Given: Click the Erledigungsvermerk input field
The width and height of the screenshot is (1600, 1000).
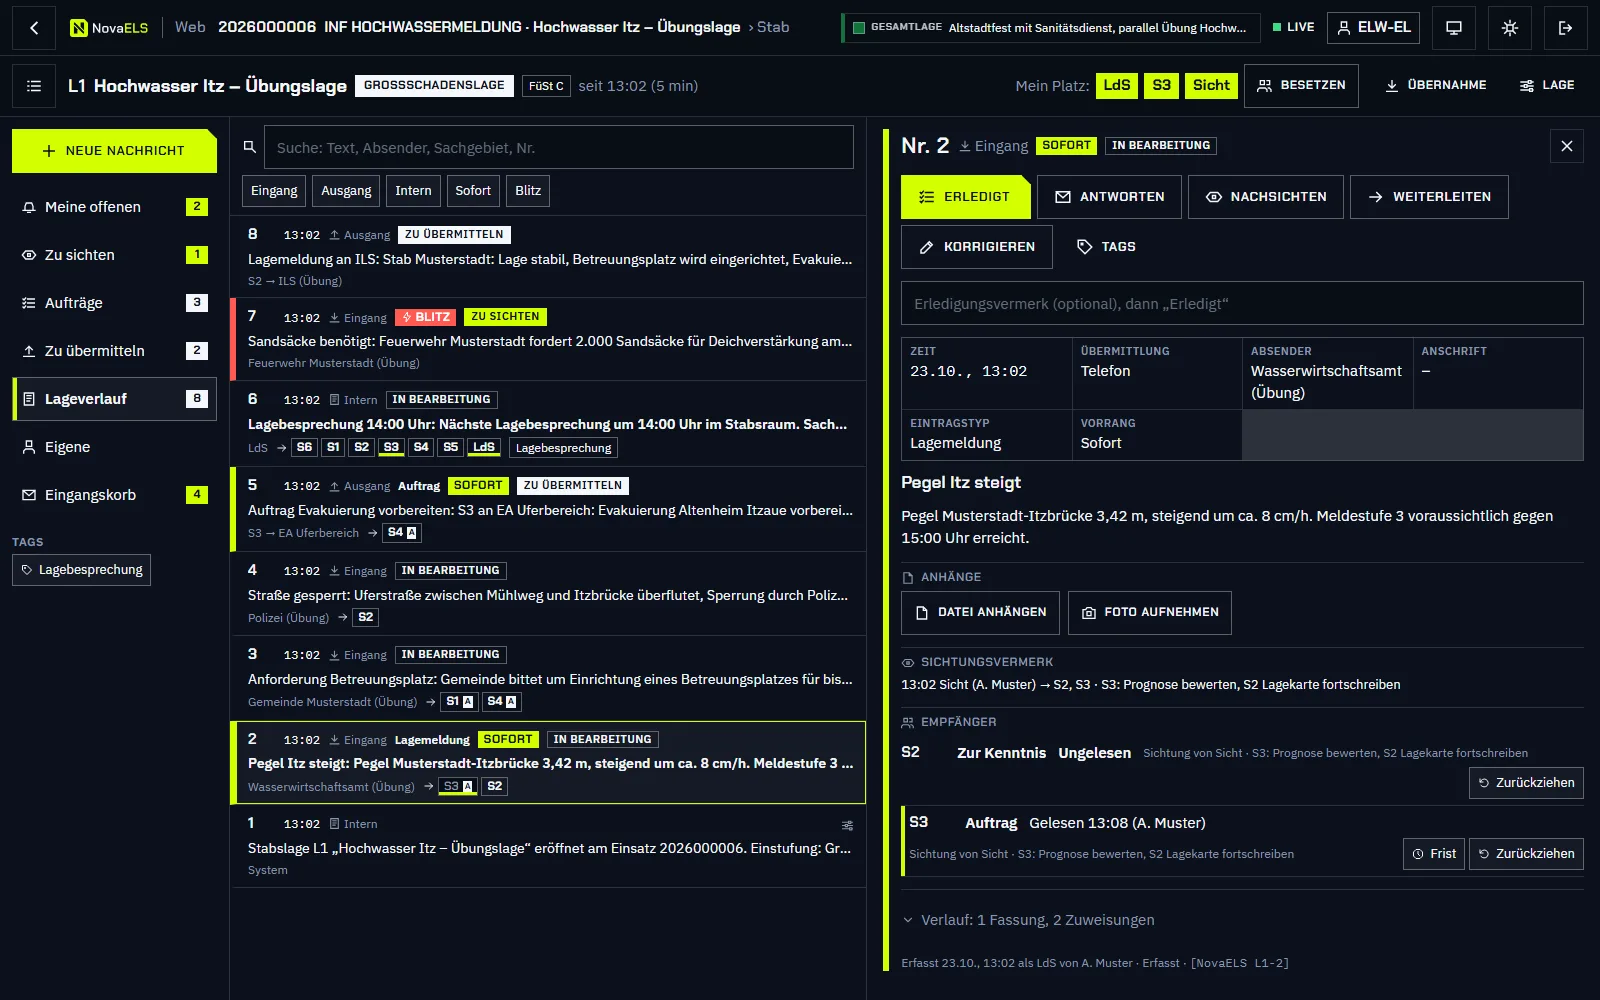Looking at the screenshot, I should tap(1242, 303).
